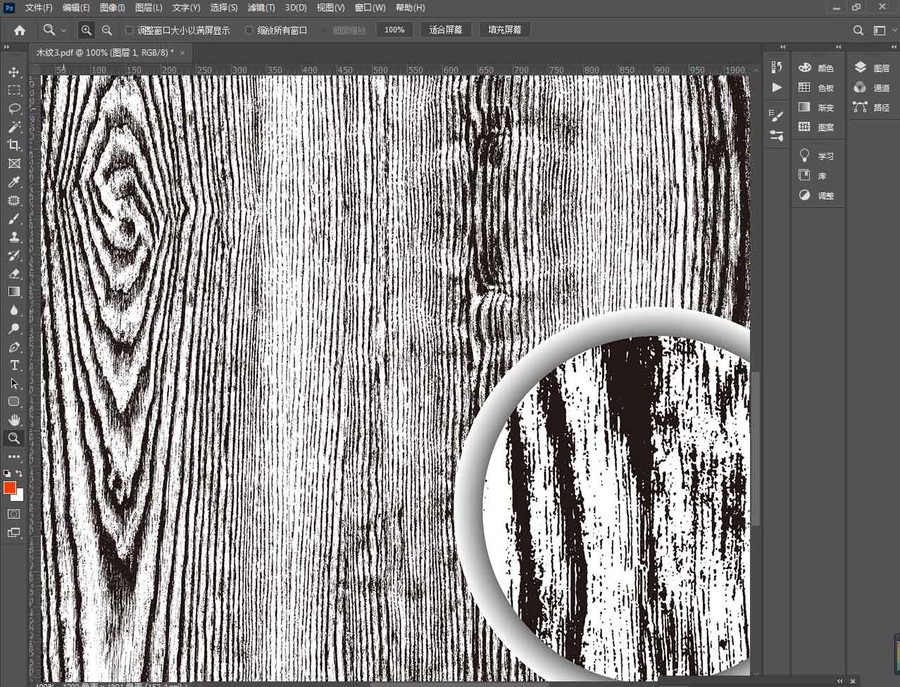
Task: Select the Eraser tool
Action: click(14, 274)
